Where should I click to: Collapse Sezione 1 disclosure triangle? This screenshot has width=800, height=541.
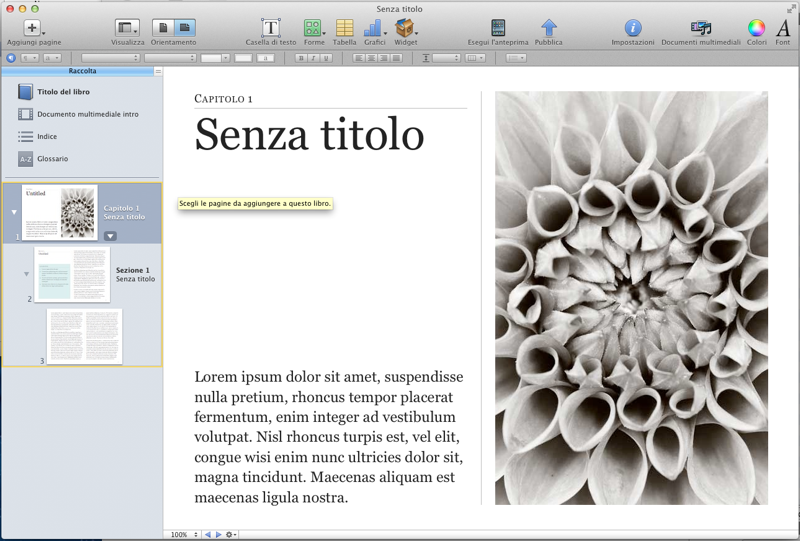pos(27,274)
